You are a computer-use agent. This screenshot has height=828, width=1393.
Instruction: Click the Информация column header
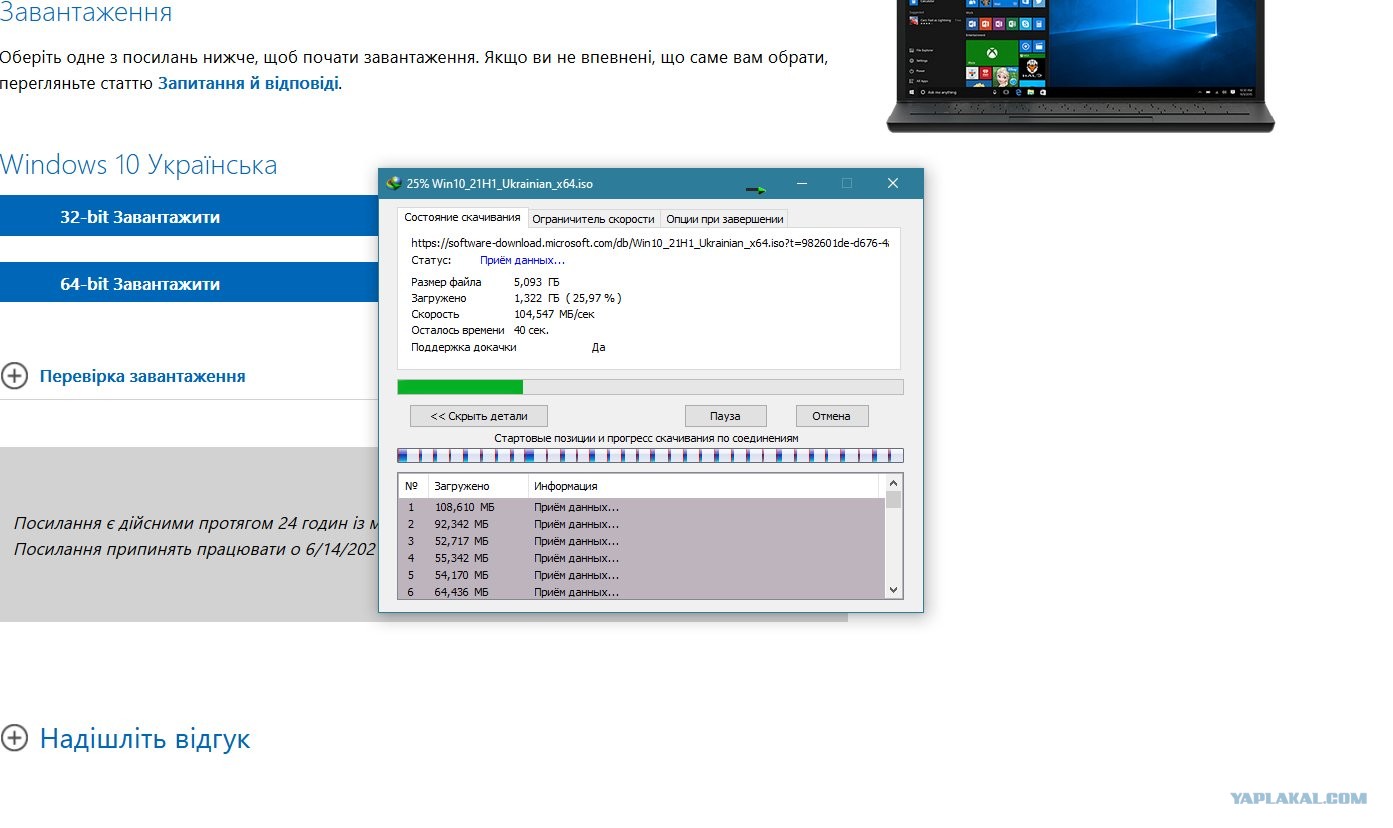coord(703,486)
